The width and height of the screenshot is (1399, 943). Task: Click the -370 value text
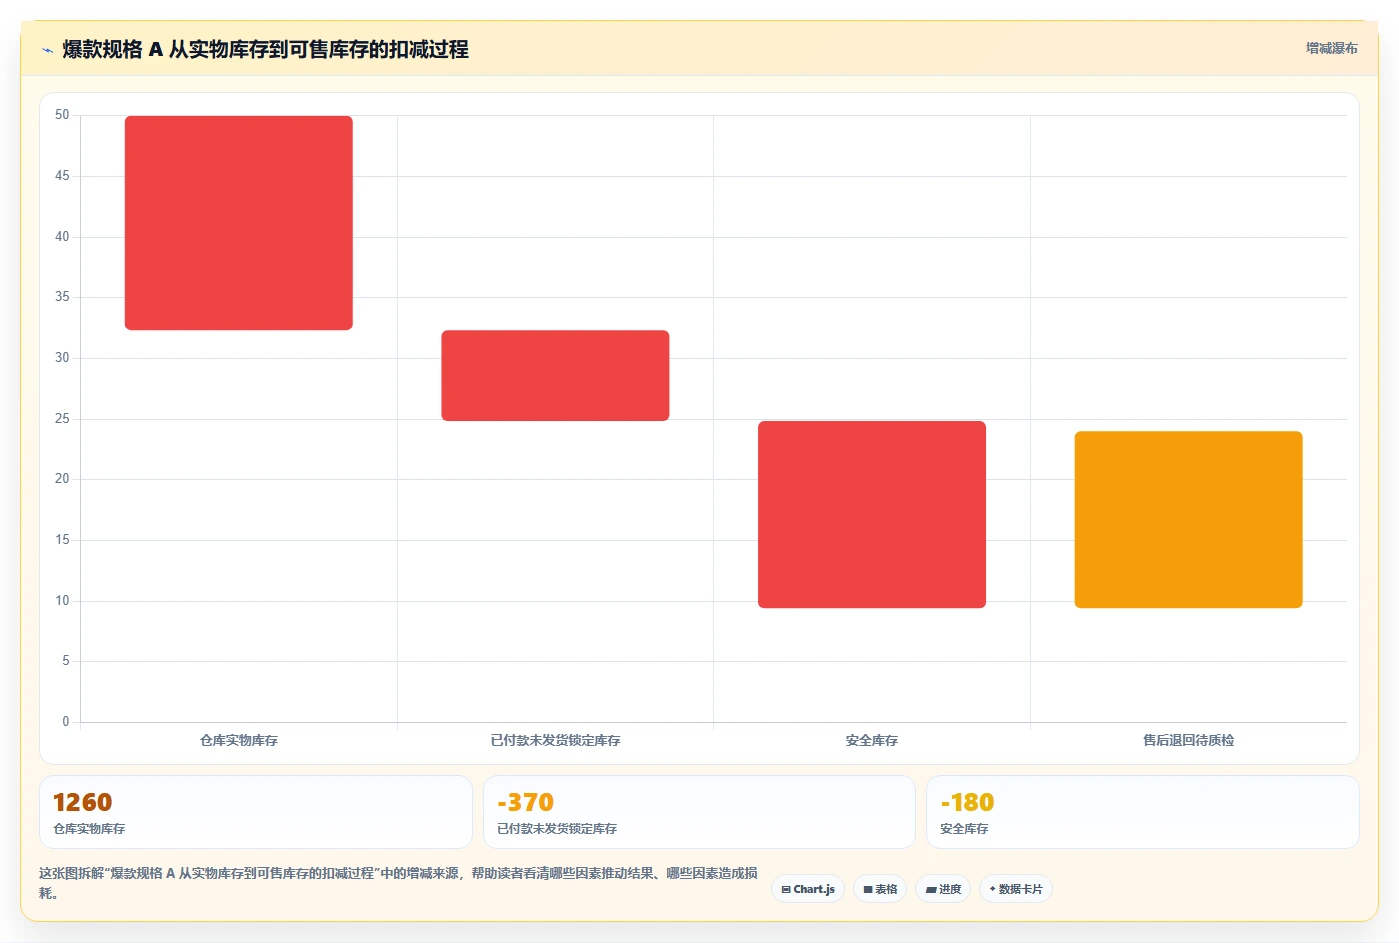click(525, 802)
